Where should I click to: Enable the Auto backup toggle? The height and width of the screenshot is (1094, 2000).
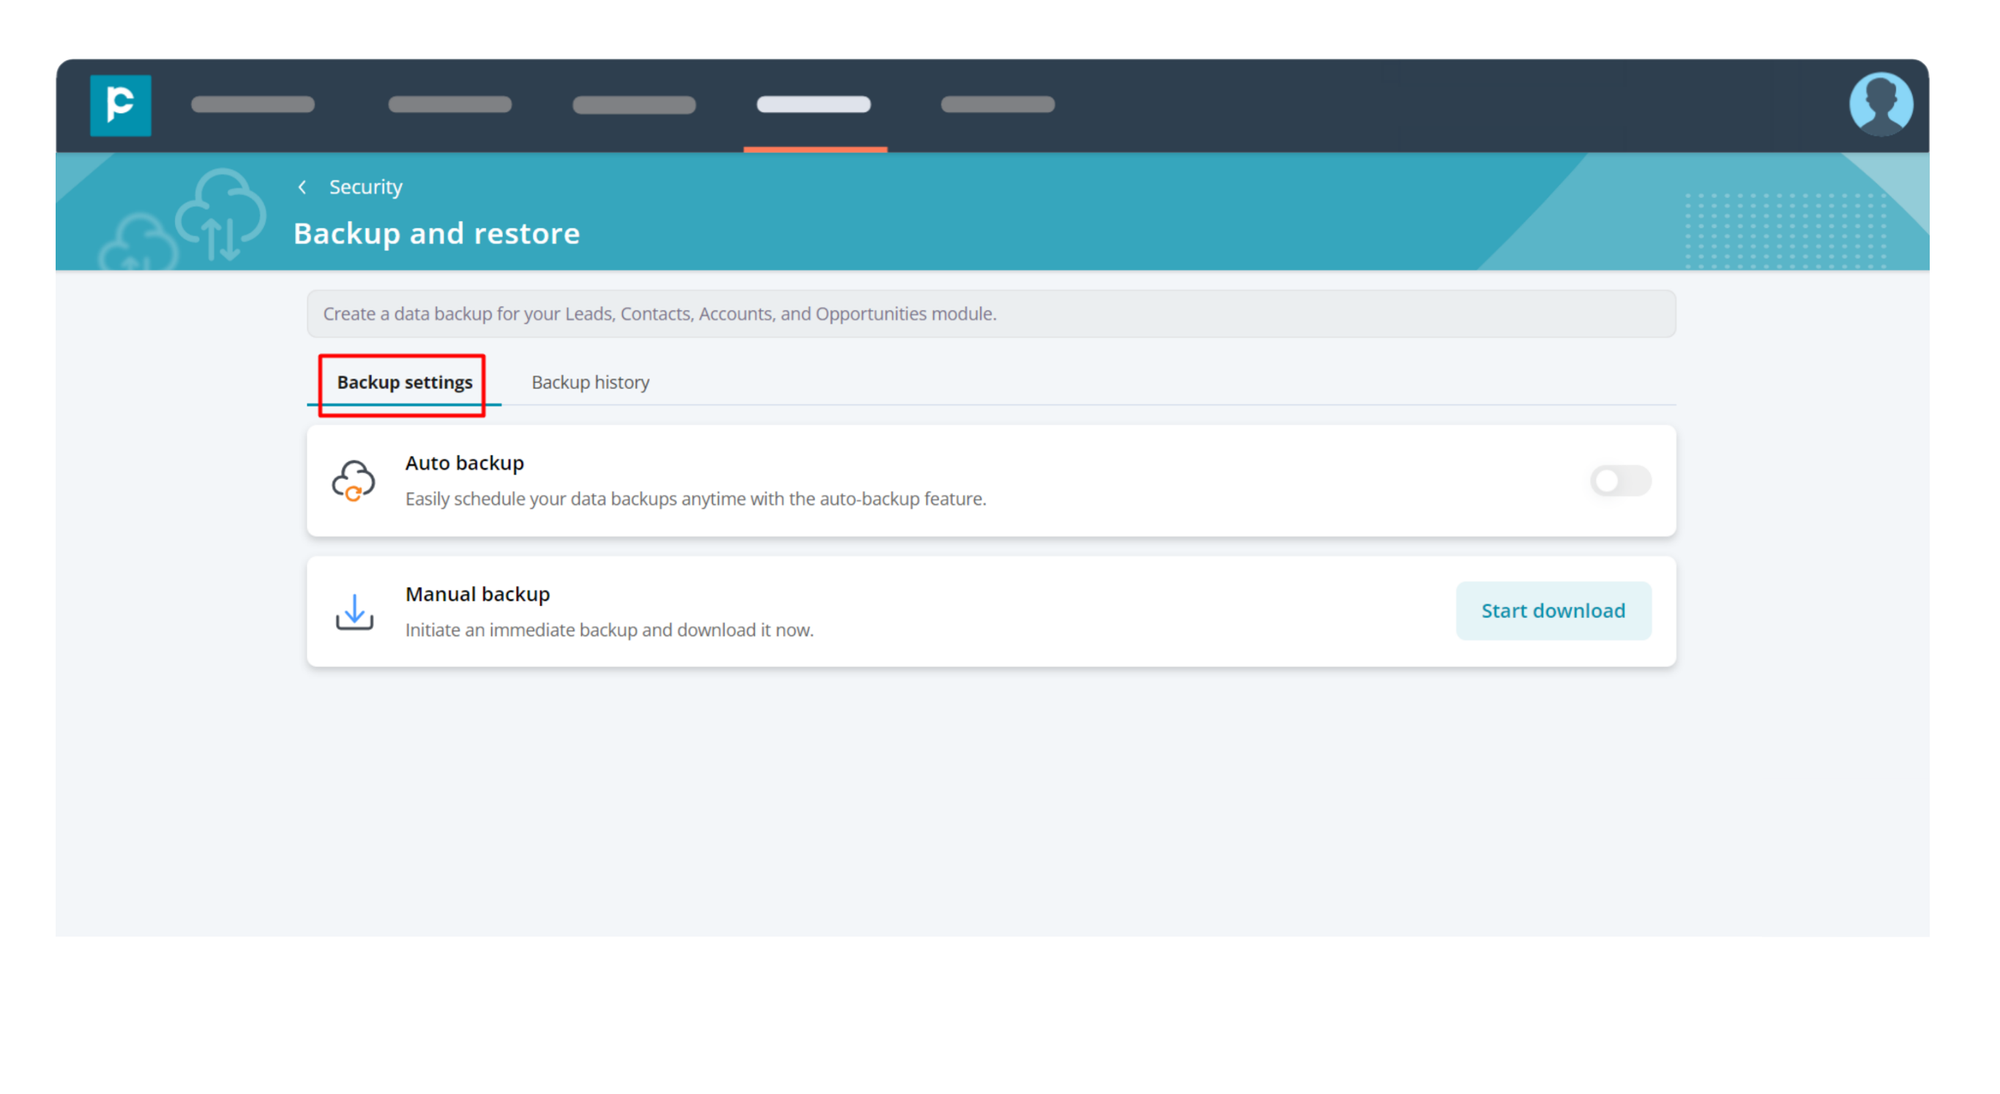click(1619, 481)
